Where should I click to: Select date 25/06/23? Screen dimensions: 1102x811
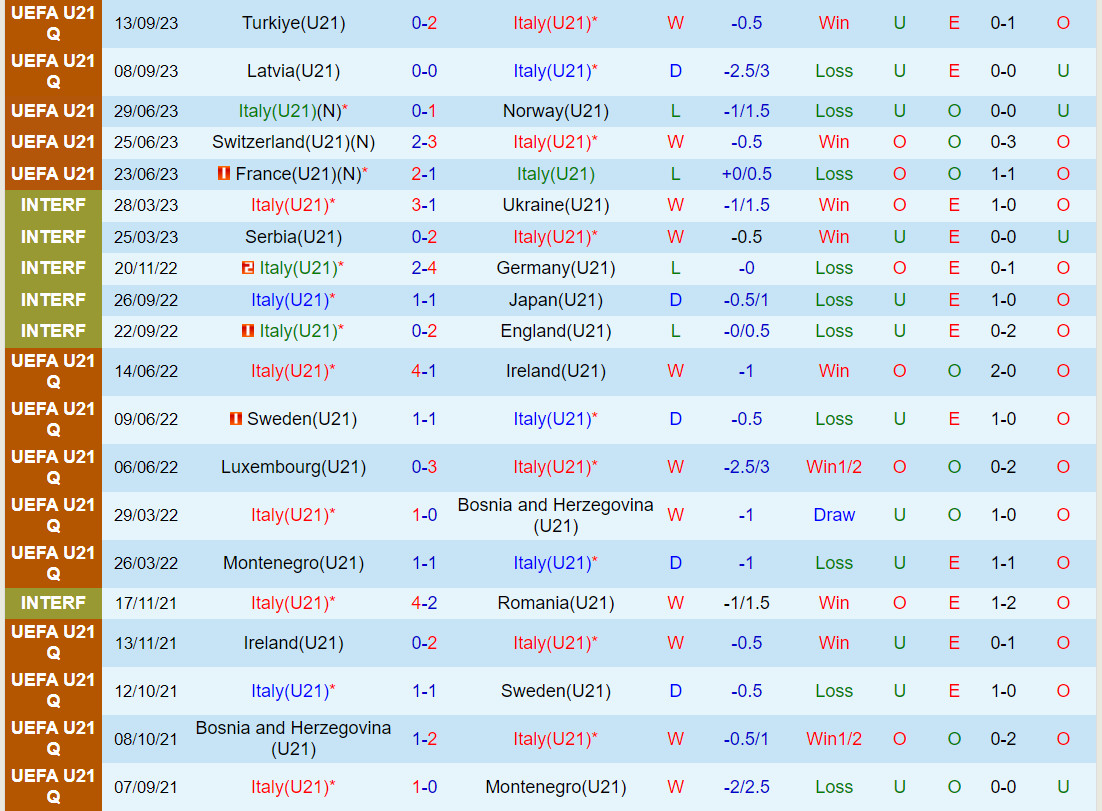(x=146, y=142)
